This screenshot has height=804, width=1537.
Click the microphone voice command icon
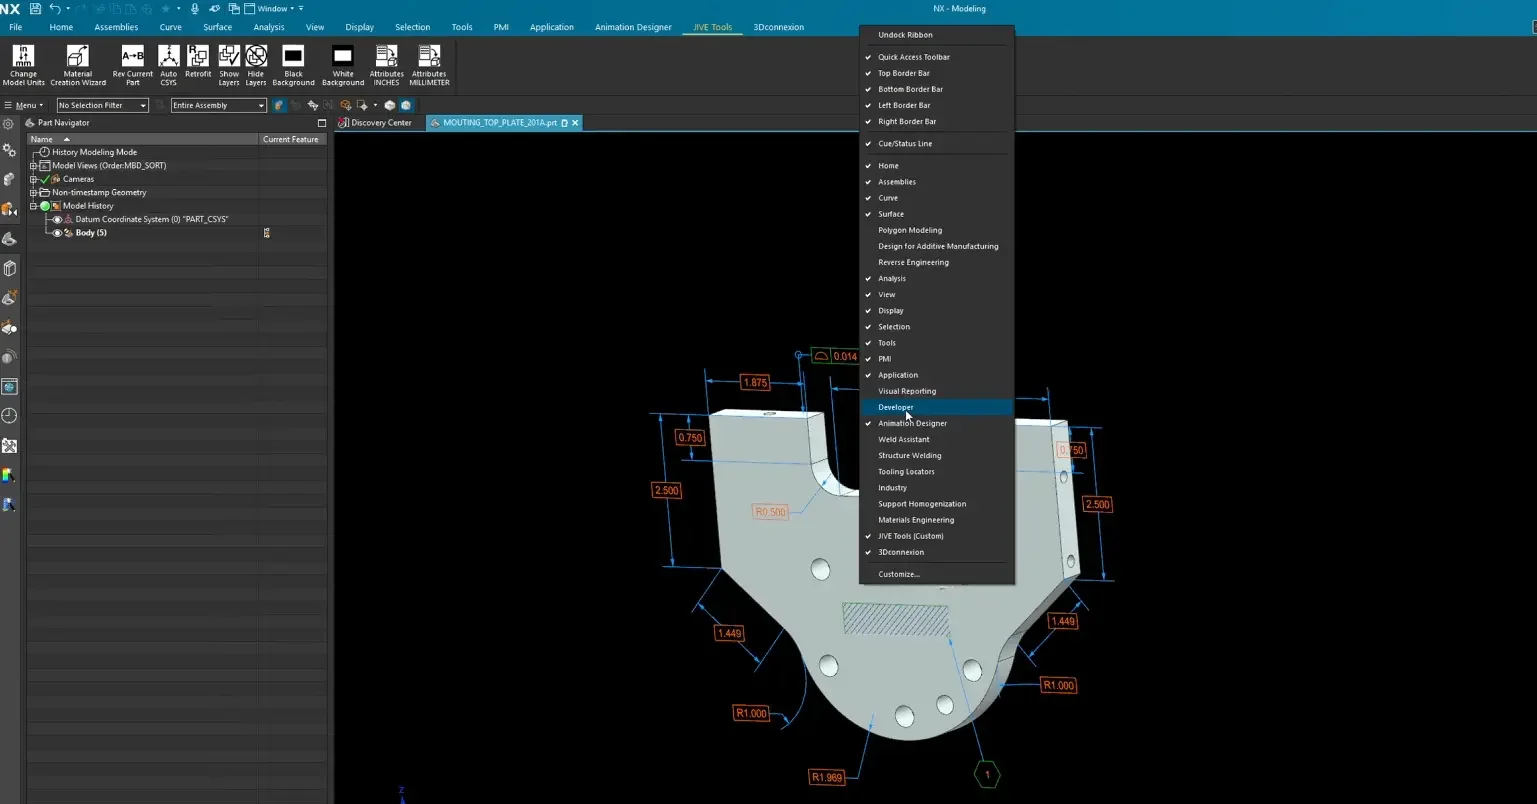[195, 9]
